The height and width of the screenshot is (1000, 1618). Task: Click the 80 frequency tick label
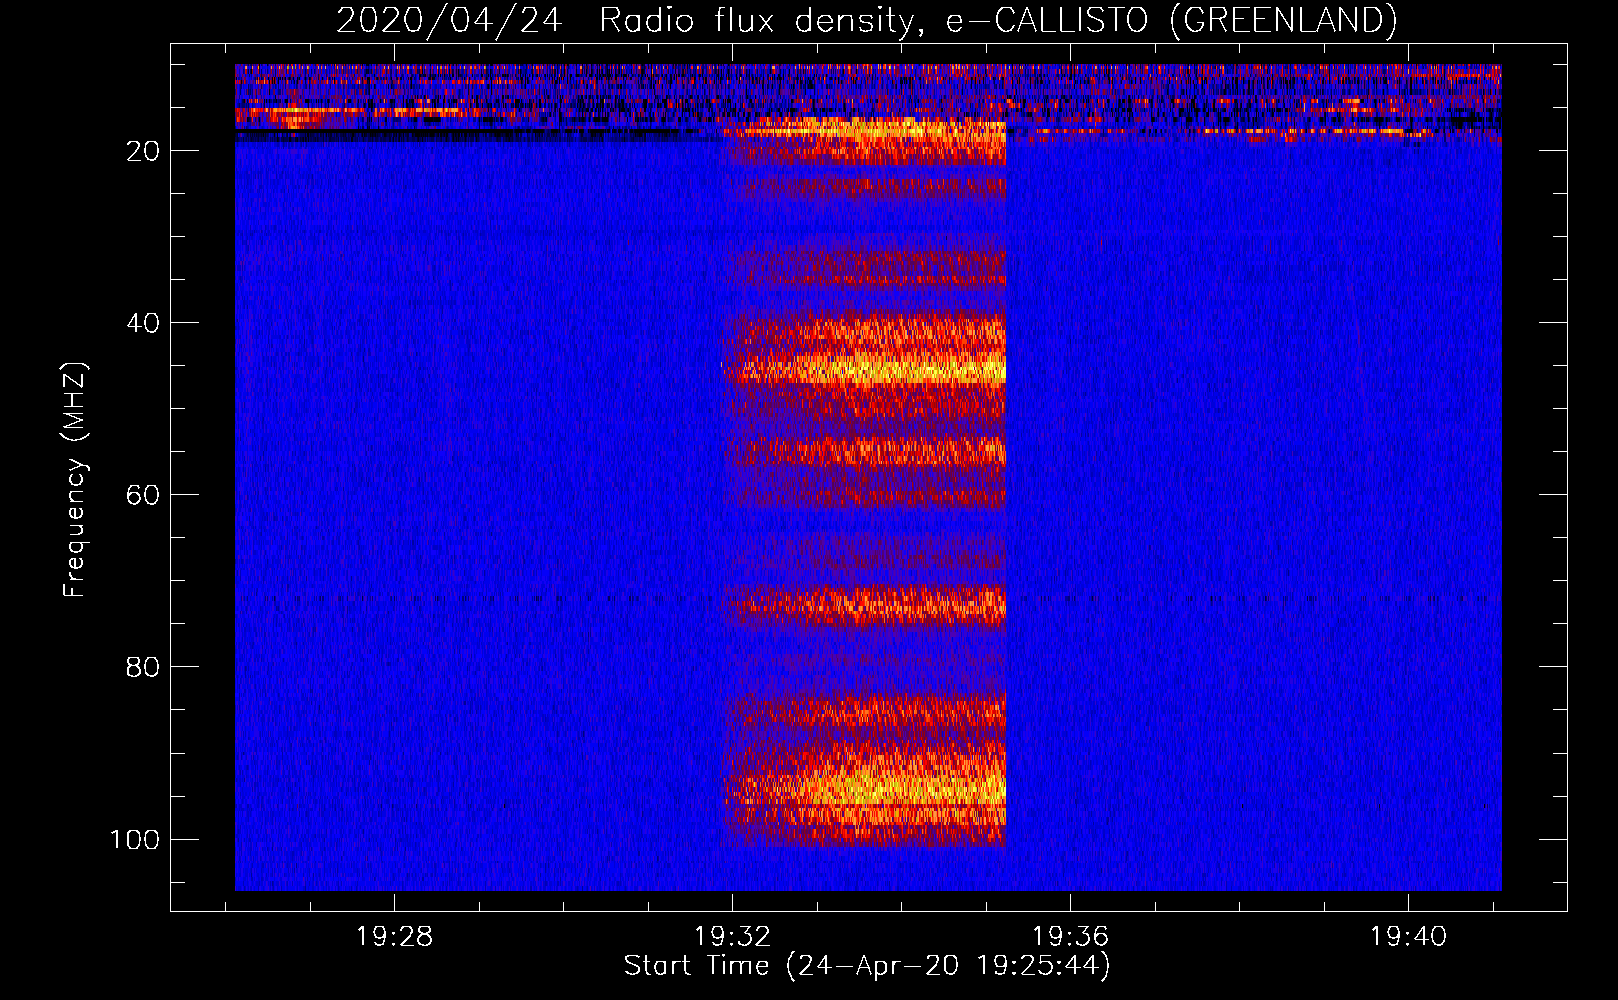point(143,667)
